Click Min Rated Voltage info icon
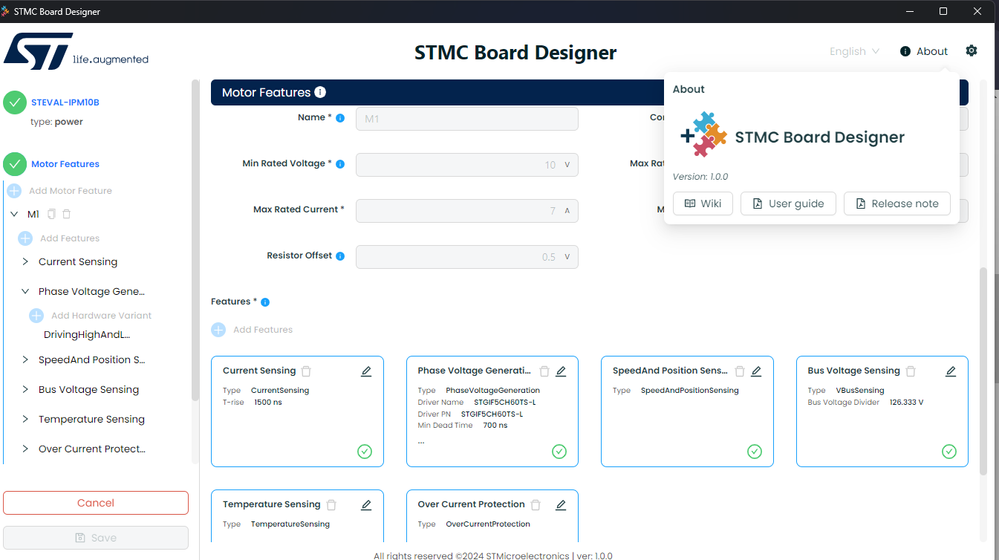 340,164
